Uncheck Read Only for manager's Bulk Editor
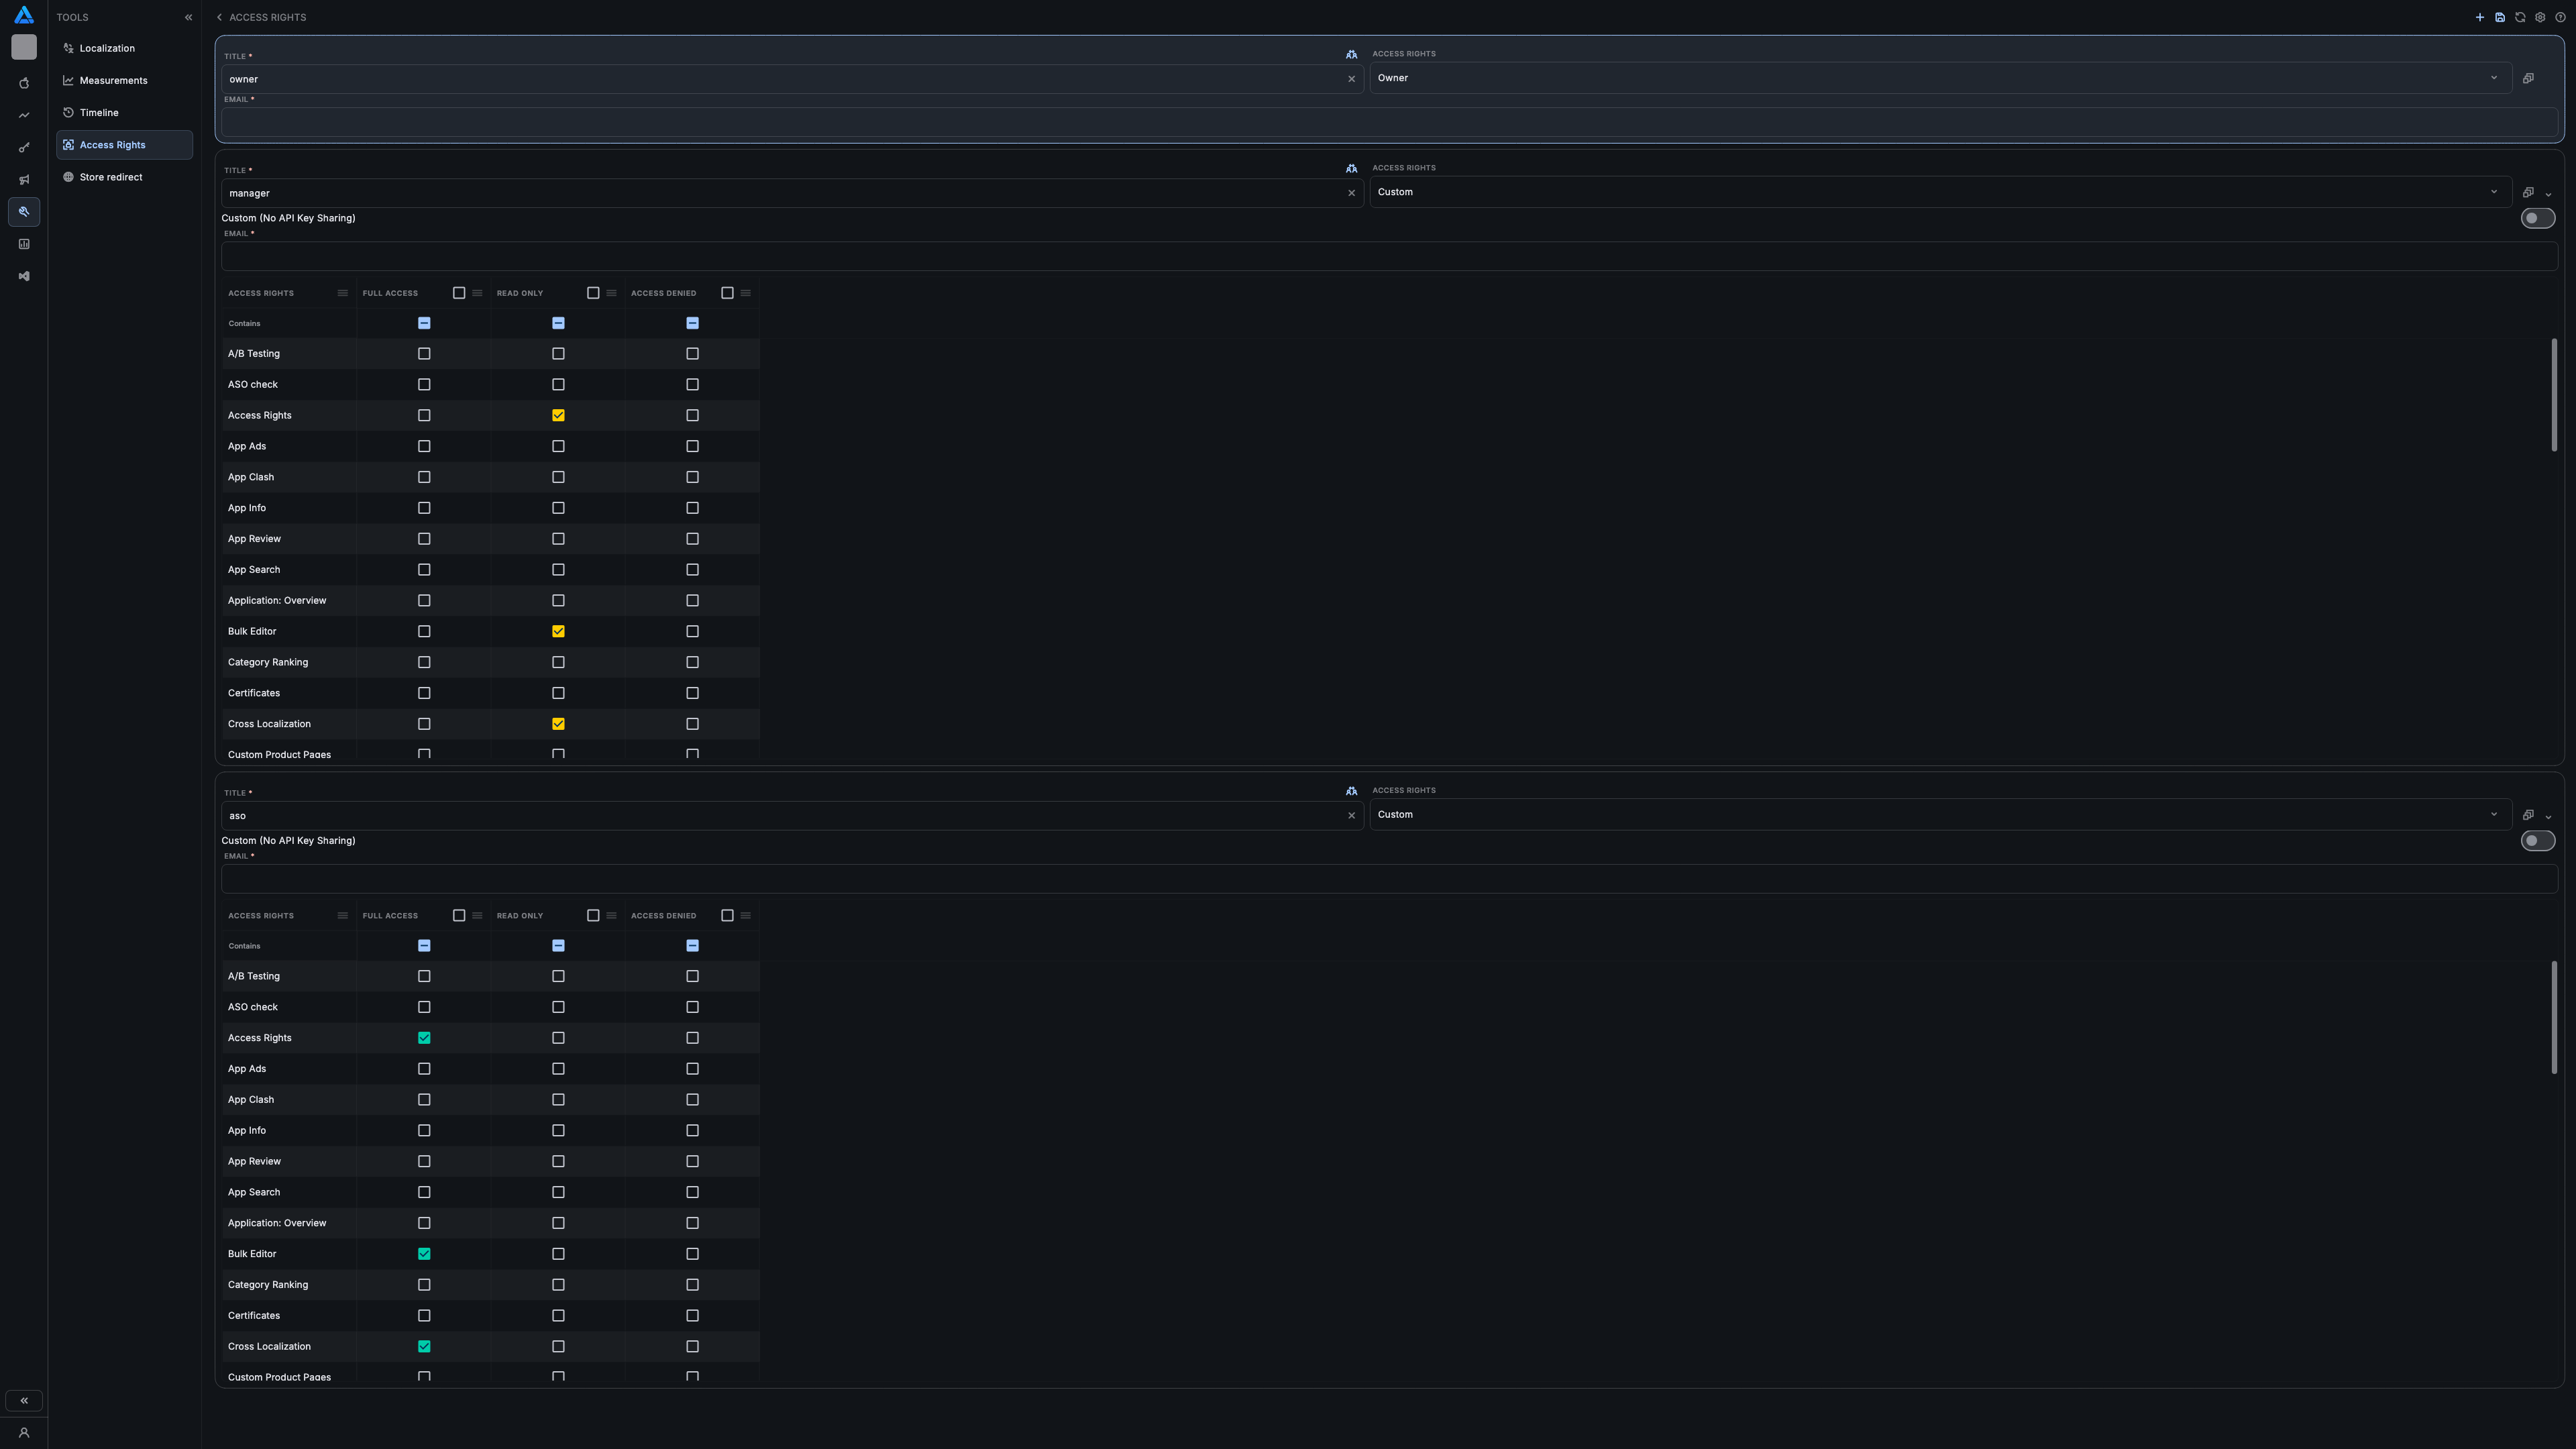Viewport: 2576px width, 1449px height. (558, 632)
